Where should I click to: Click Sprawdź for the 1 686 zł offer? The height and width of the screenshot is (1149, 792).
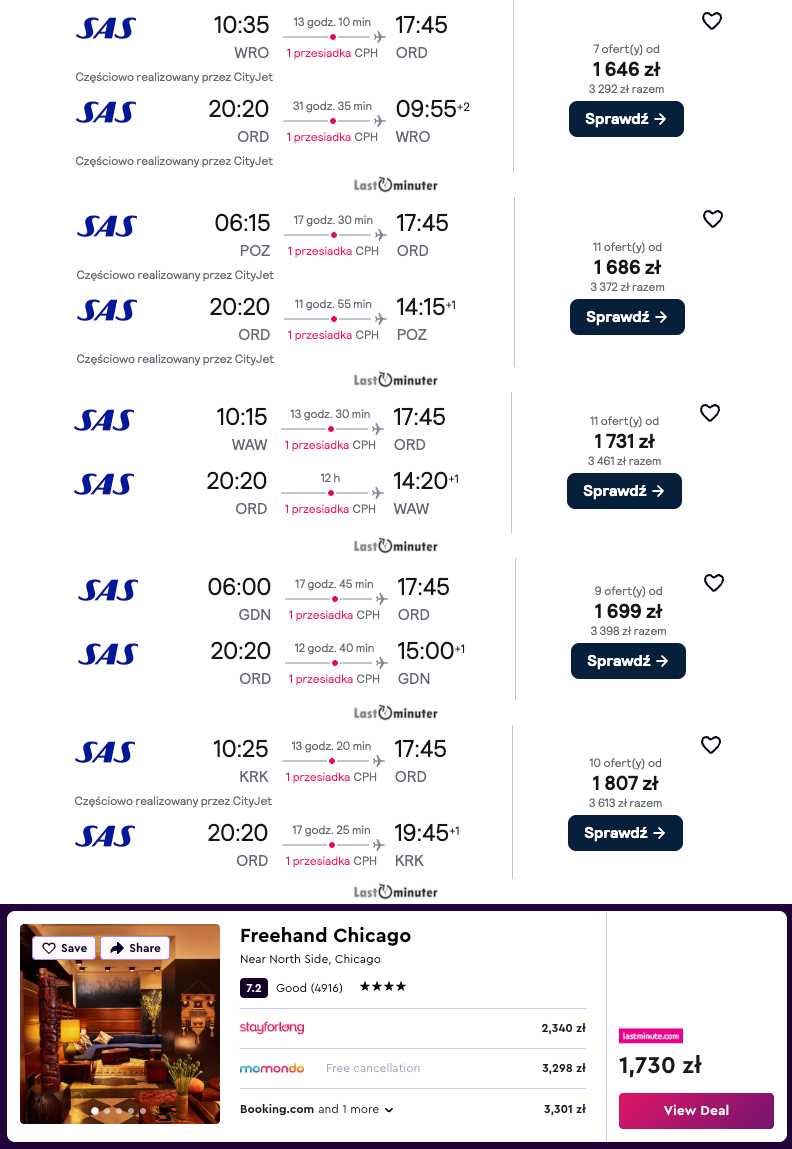627,317
